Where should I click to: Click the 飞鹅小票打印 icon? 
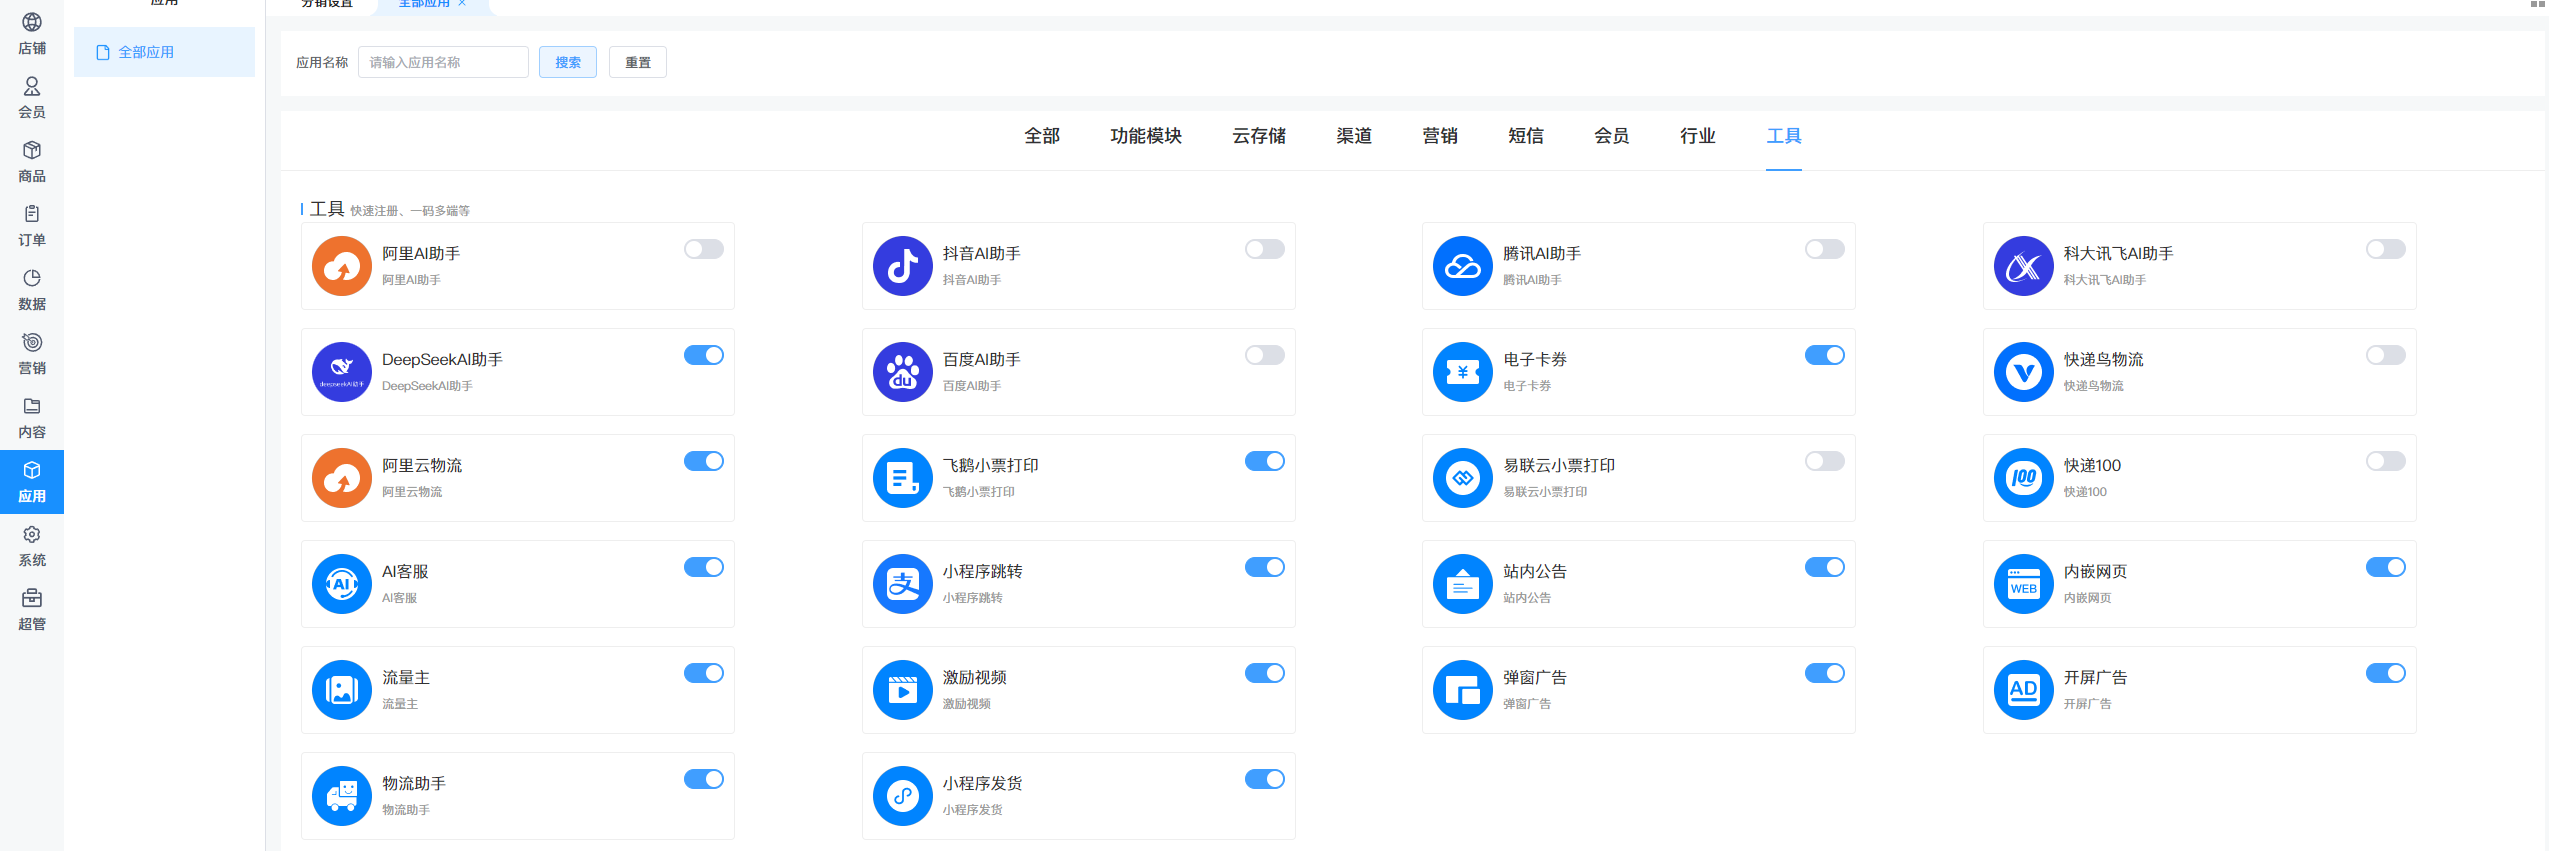(903, 478)
